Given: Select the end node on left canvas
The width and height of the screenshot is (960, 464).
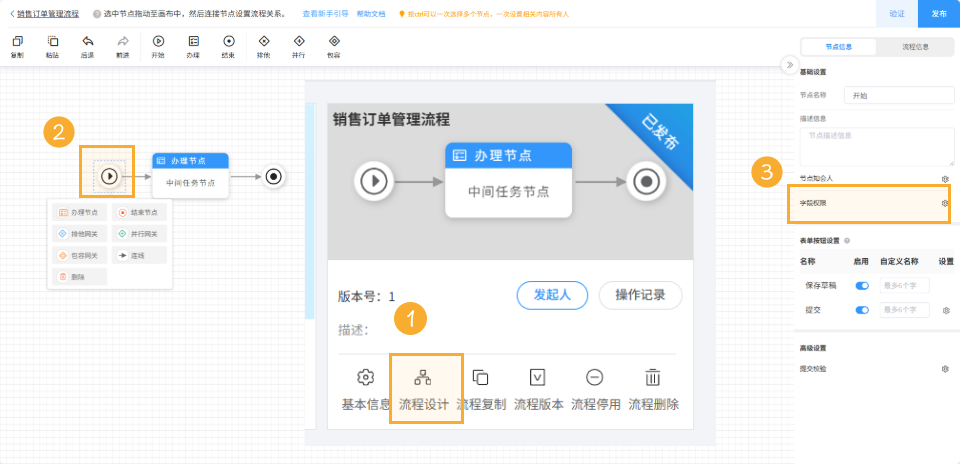Looking at the screenshot, I should tap(274, 176).
